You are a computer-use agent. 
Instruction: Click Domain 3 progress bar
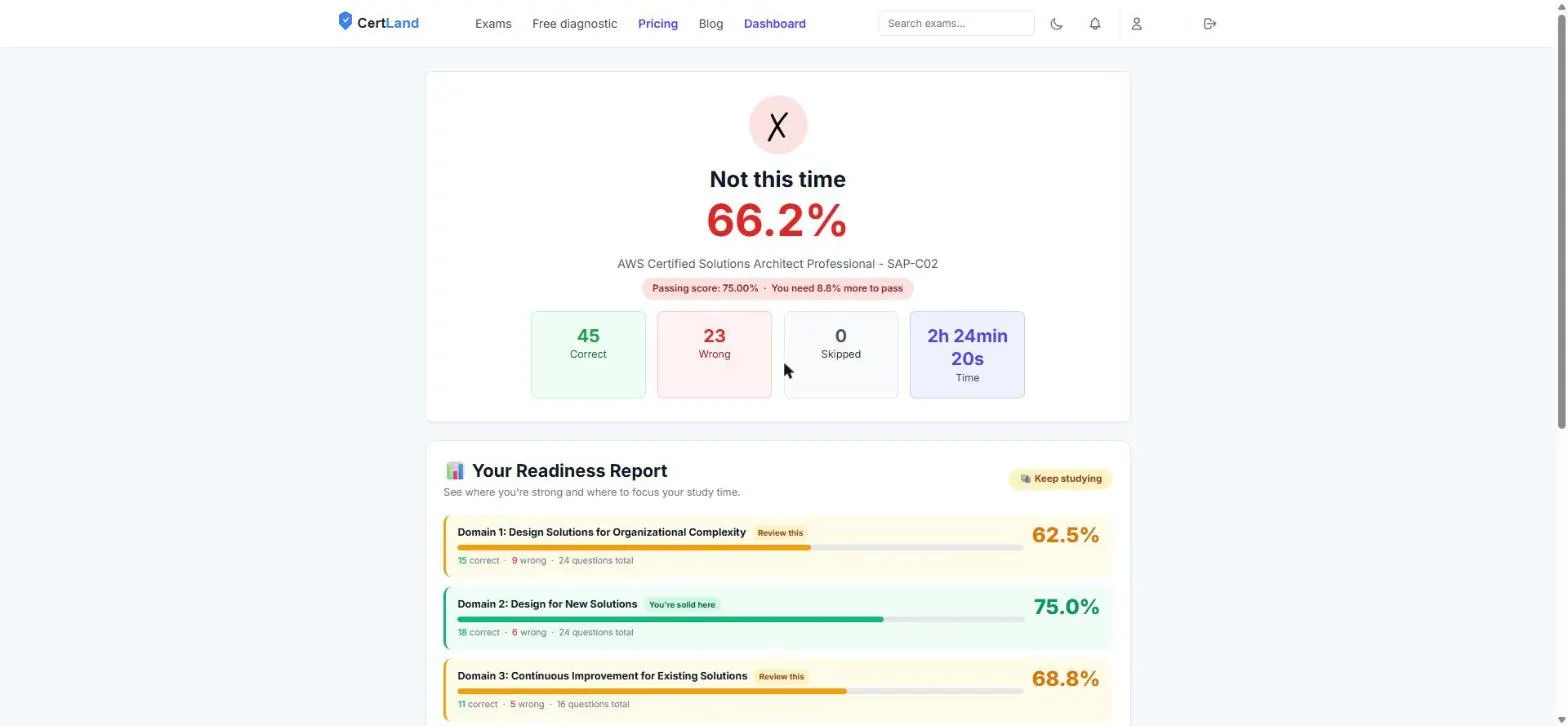740,692
